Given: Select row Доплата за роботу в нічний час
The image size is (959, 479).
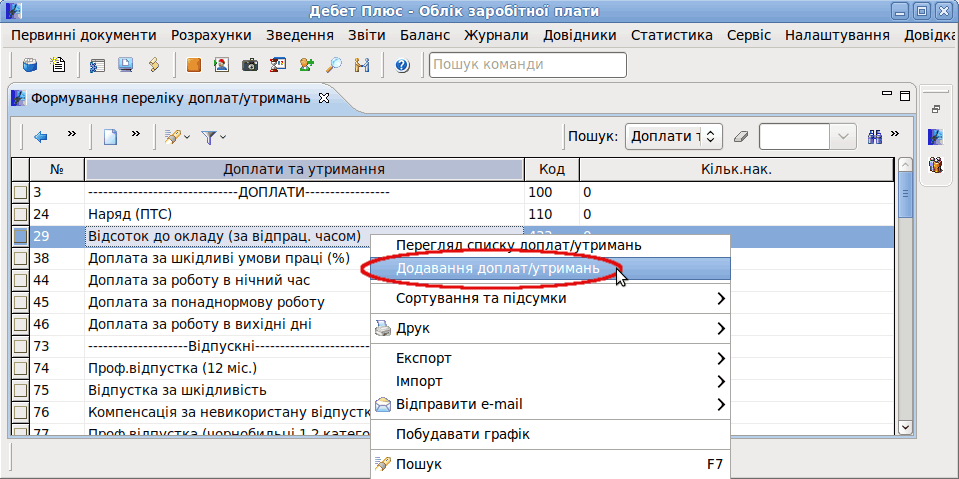Looking at the screenshot, I should coord(199,280).
